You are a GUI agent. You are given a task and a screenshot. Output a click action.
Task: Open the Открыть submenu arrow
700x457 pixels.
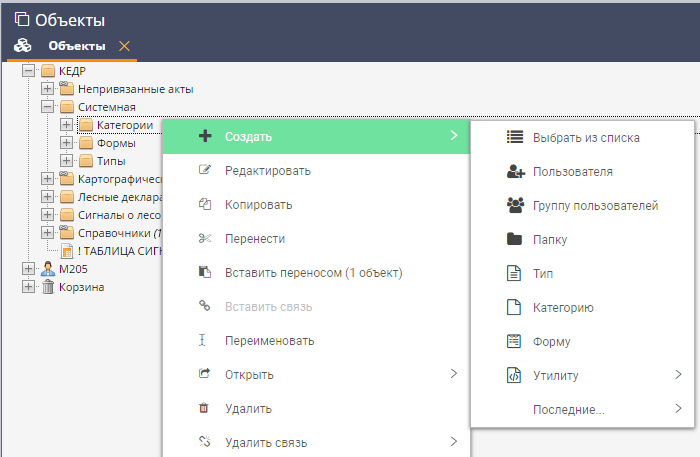click(453, 374)
